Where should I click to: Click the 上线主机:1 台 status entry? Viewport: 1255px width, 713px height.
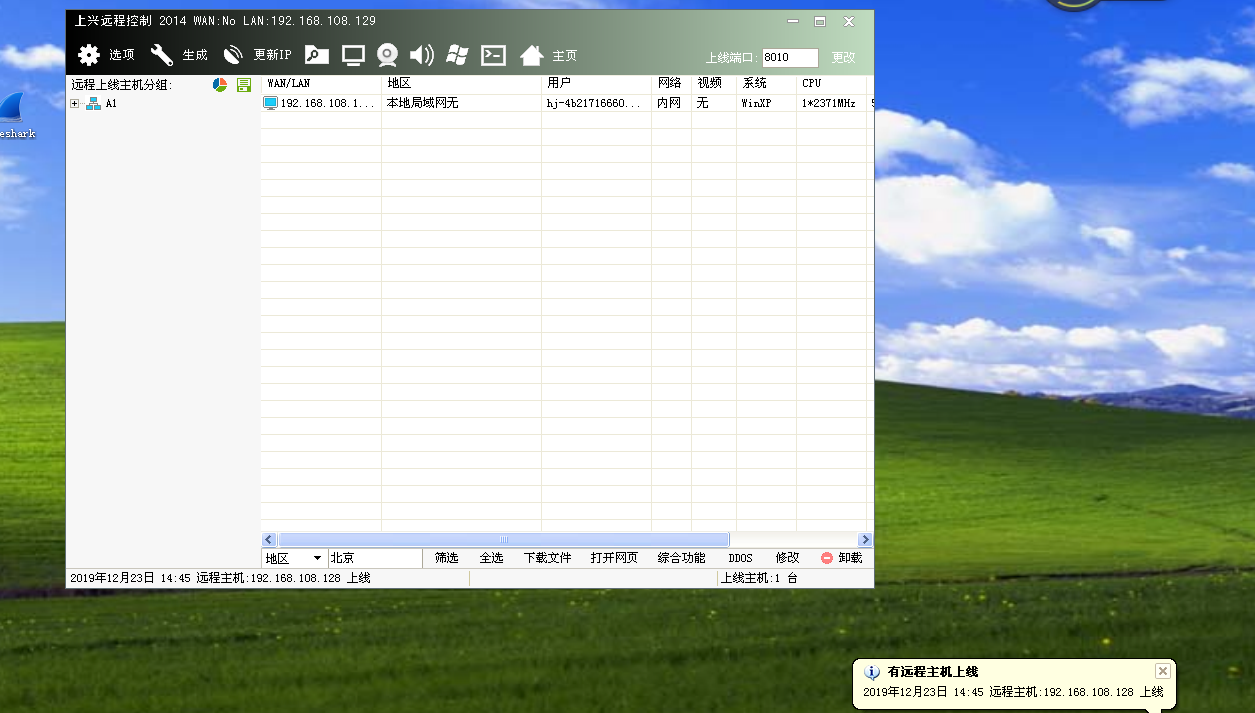click(759, 578)
